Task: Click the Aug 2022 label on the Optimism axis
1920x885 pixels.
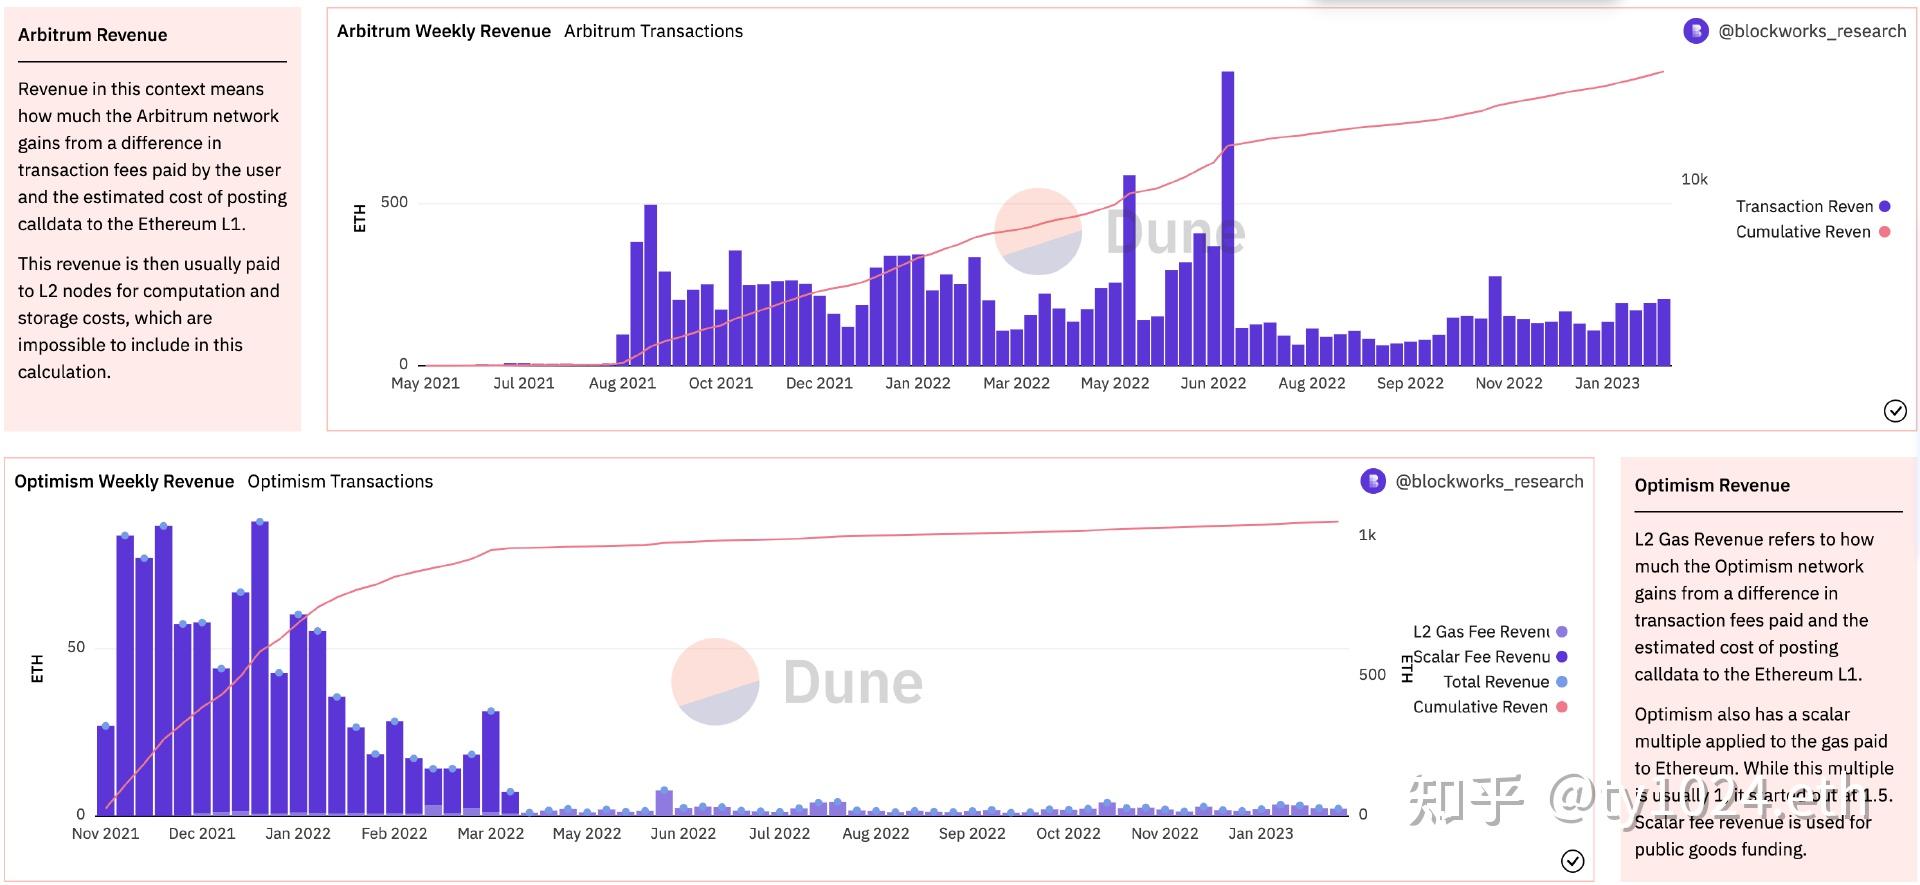Action: tap(876, 833)
